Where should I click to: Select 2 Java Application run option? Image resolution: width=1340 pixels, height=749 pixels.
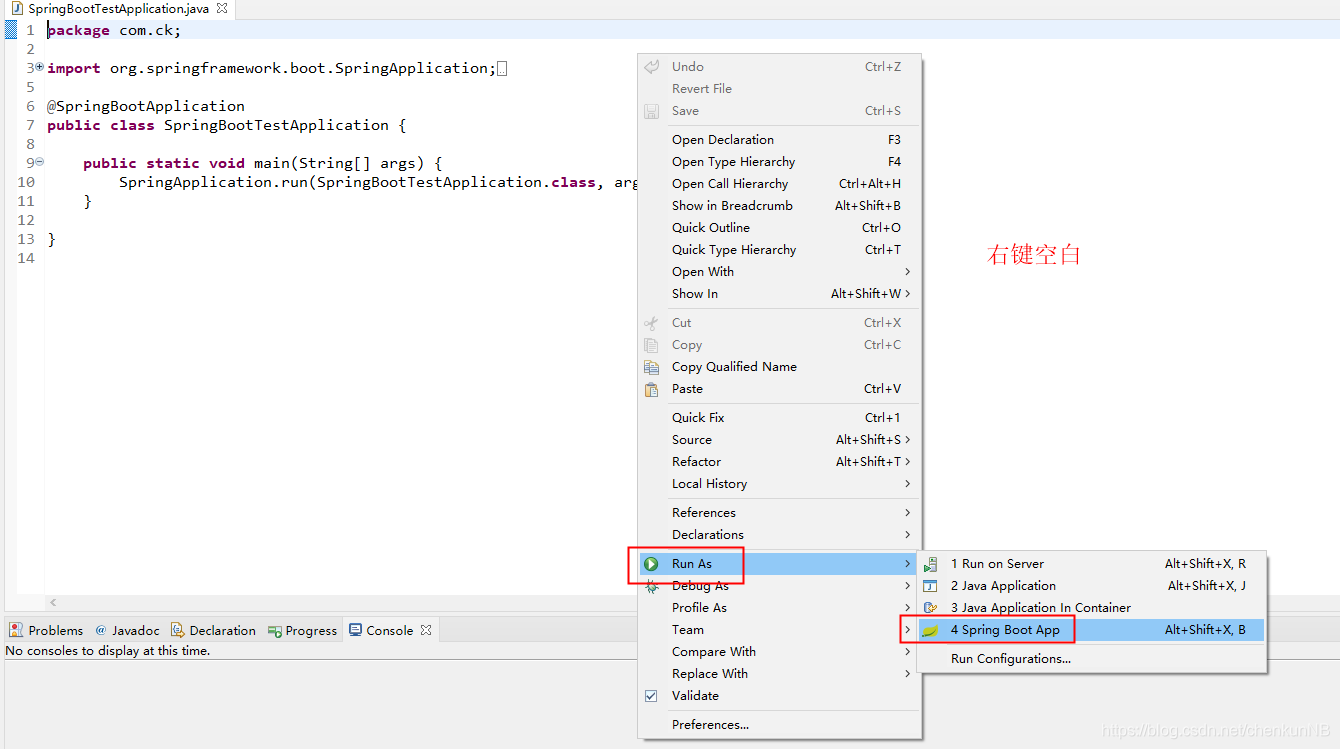click(x=1092, y=586)
